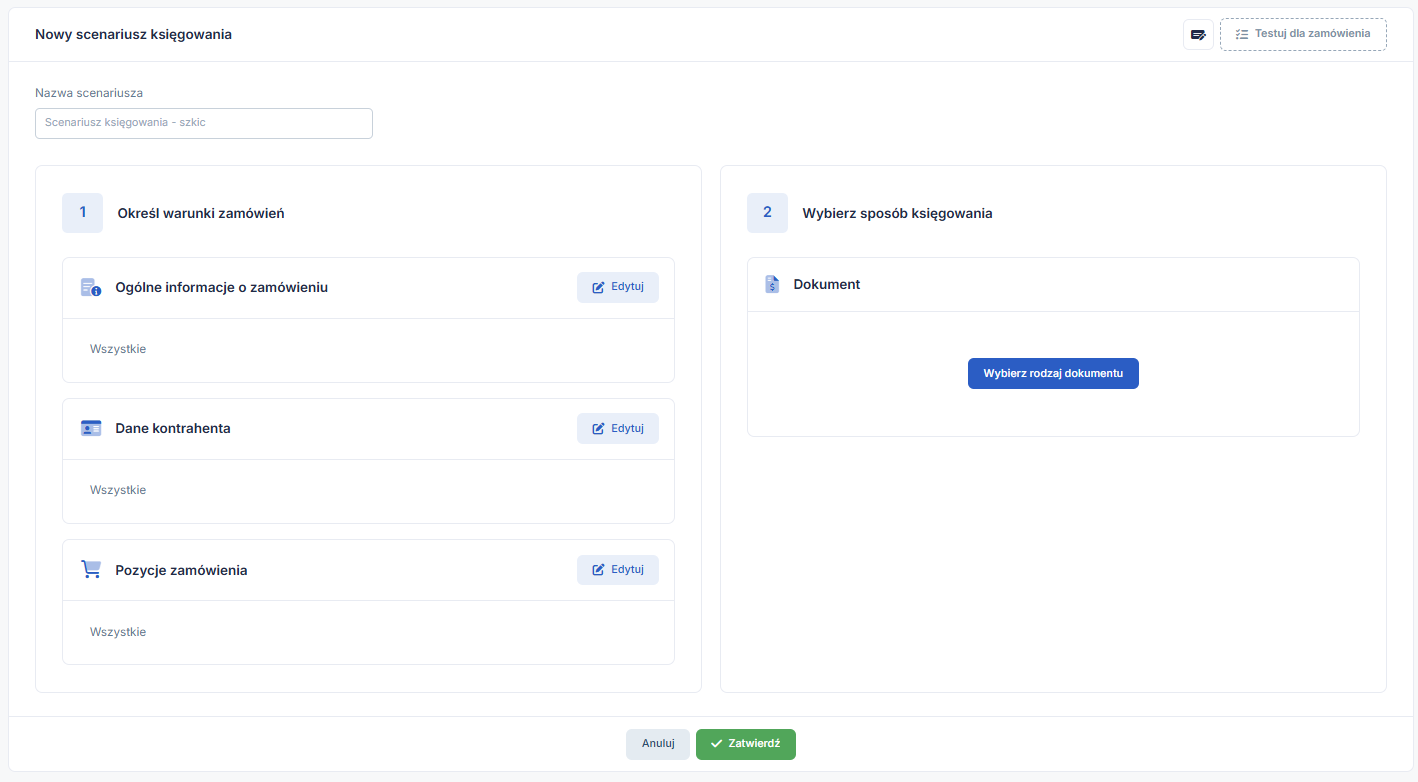Click the step 2 number badge

pos(767,213)
